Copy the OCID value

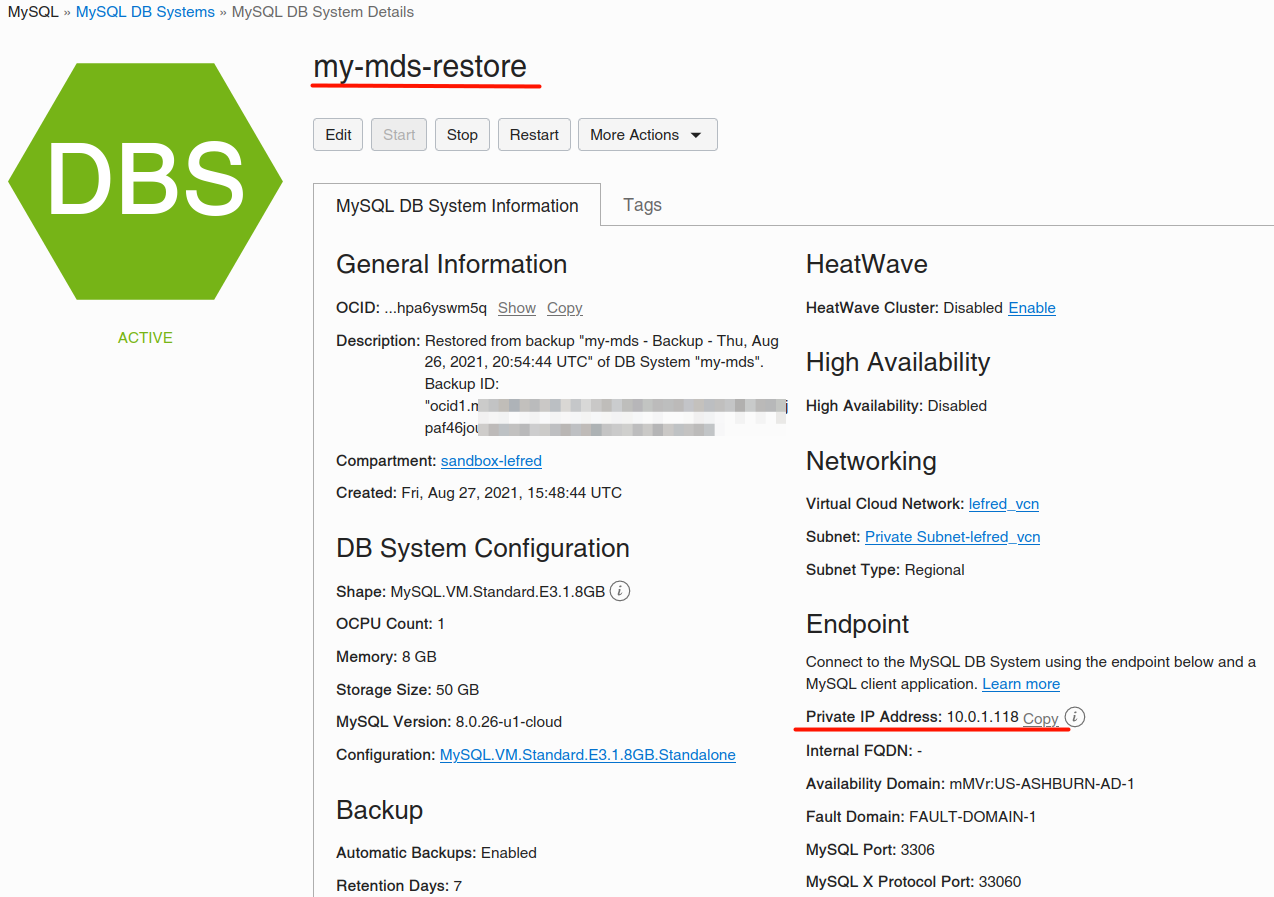tap(565, 308)
